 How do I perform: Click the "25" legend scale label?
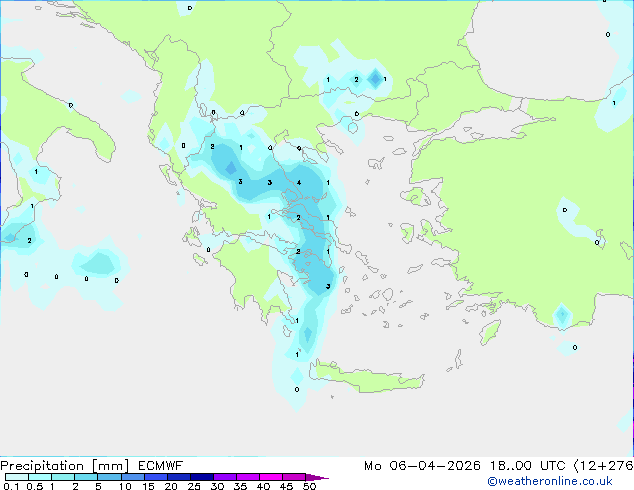194,486
